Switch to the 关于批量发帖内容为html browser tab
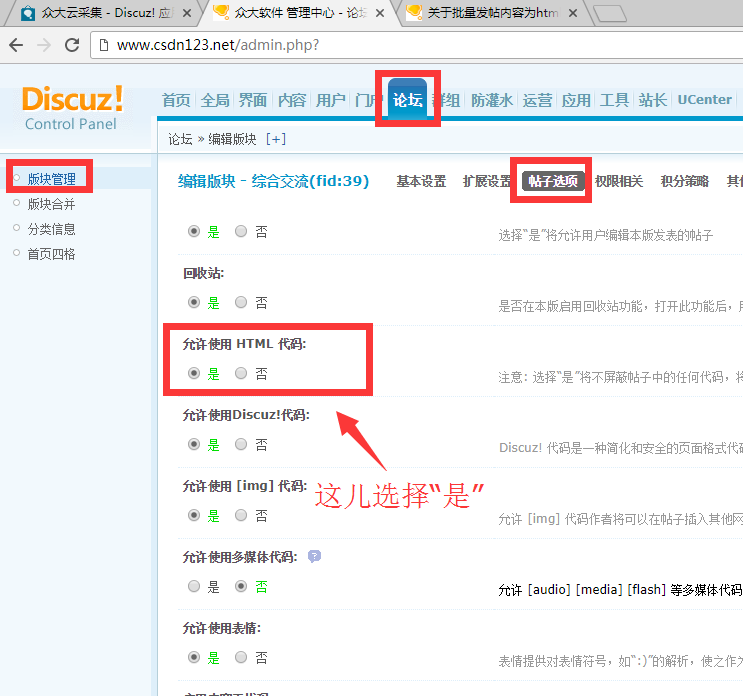This screenshot has width=743, height=696. tap(493, 13)
